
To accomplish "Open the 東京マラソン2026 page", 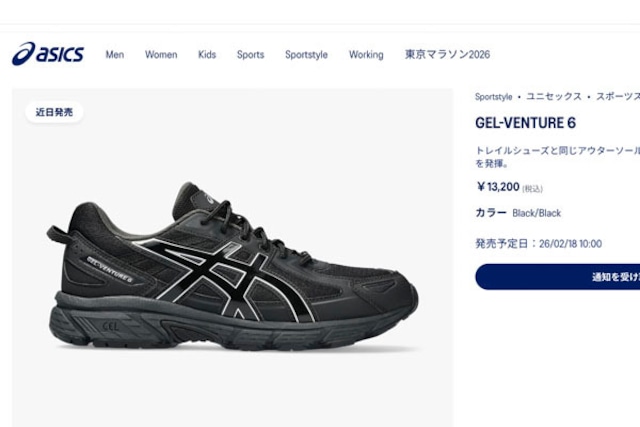I will point(447,55).
